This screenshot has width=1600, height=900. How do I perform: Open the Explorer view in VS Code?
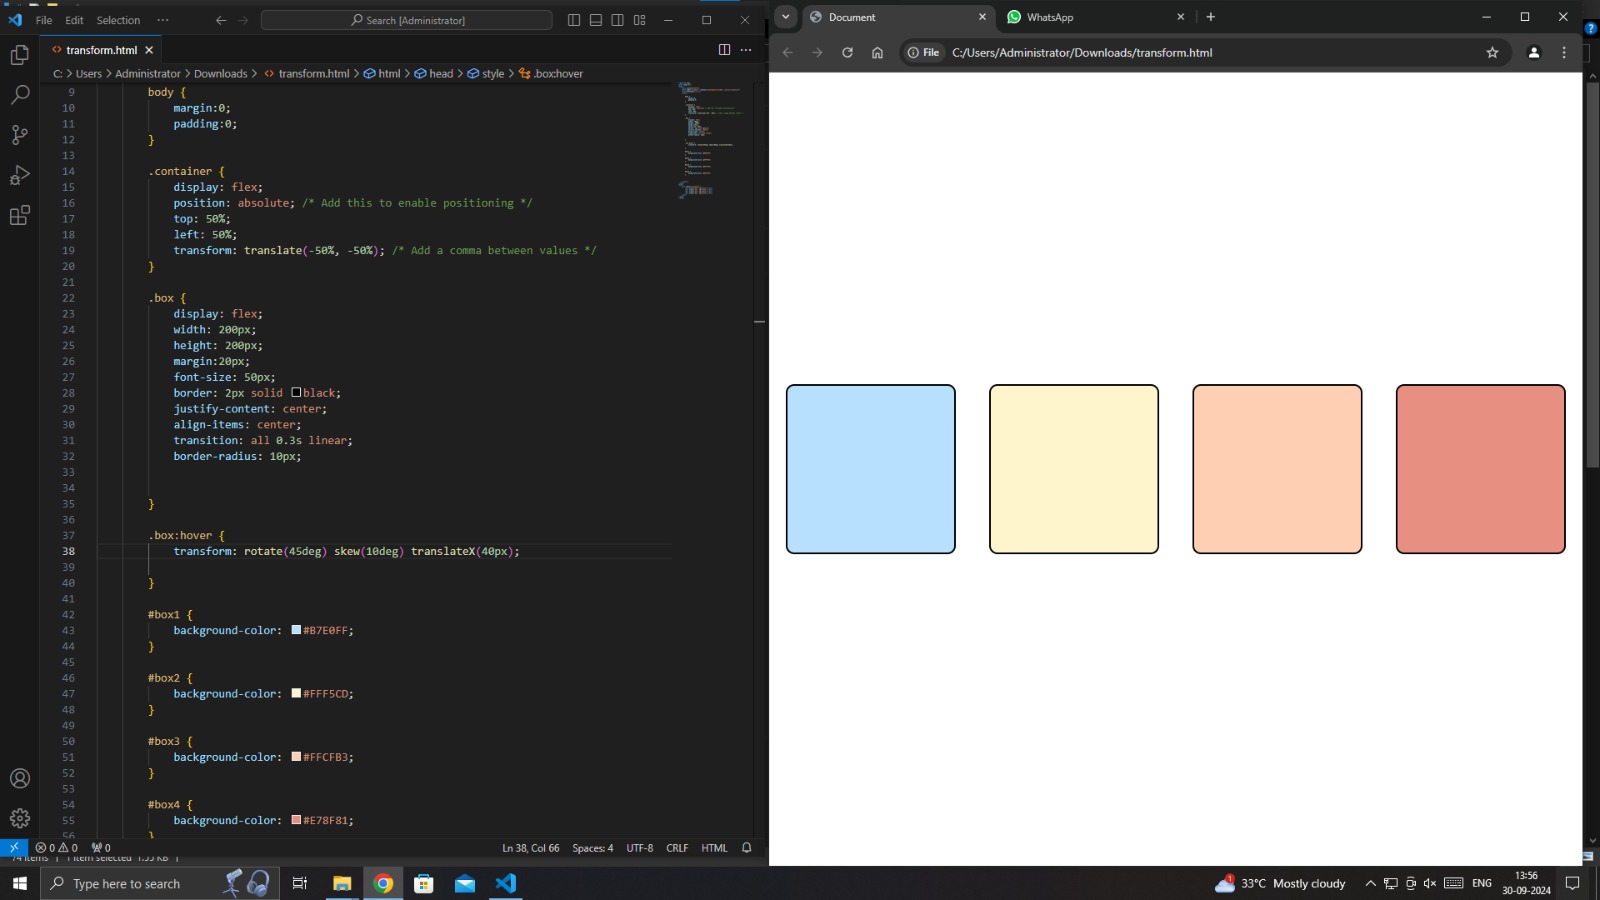tap(19, 55)
